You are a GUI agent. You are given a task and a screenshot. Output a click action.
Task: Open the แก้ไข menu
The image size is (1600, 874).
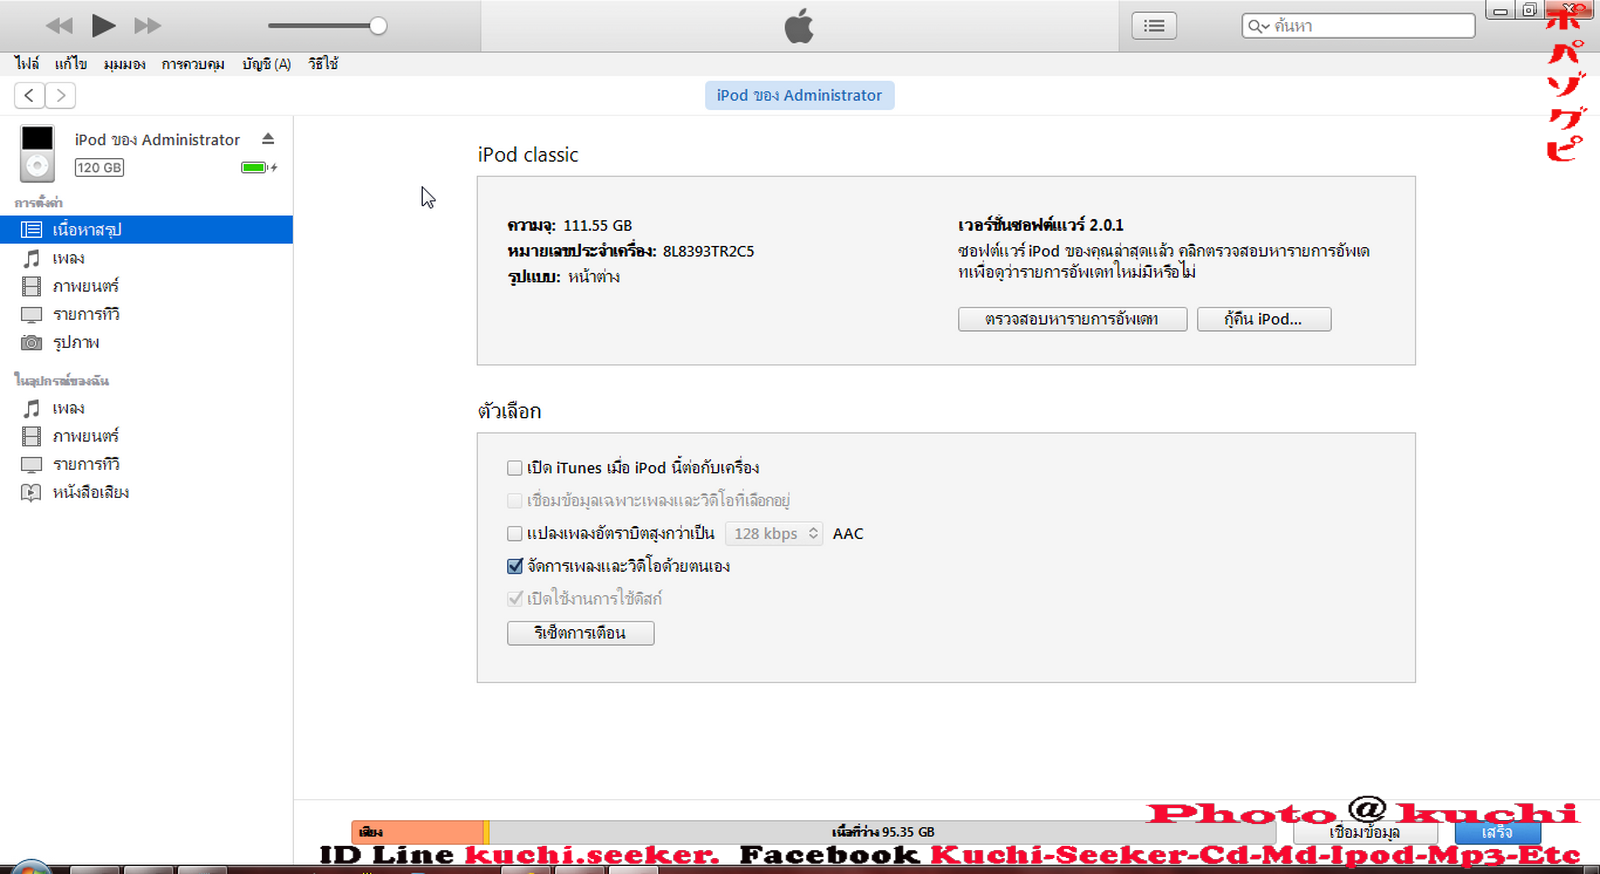pyautogui.click(x=71, y=64)
